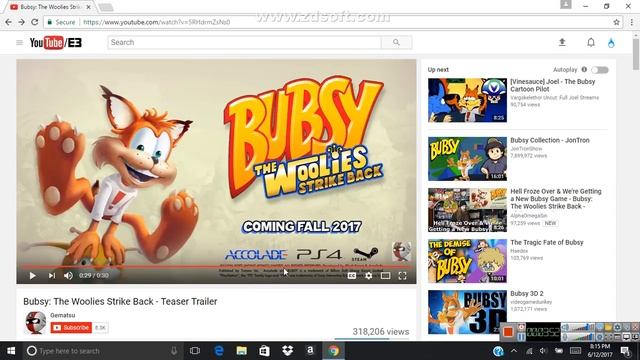Open the clock showing 8:15 PM
Viewport: 640px width, 360px height.
(x=600, y=351)
